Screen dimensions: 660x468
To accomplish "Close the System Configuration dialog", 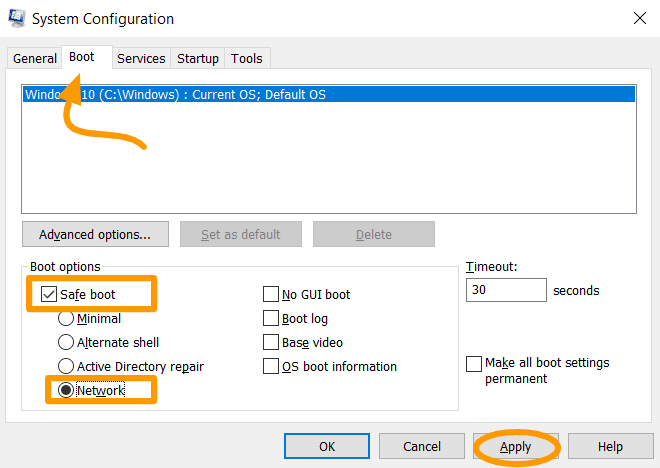I will [639, 18].
